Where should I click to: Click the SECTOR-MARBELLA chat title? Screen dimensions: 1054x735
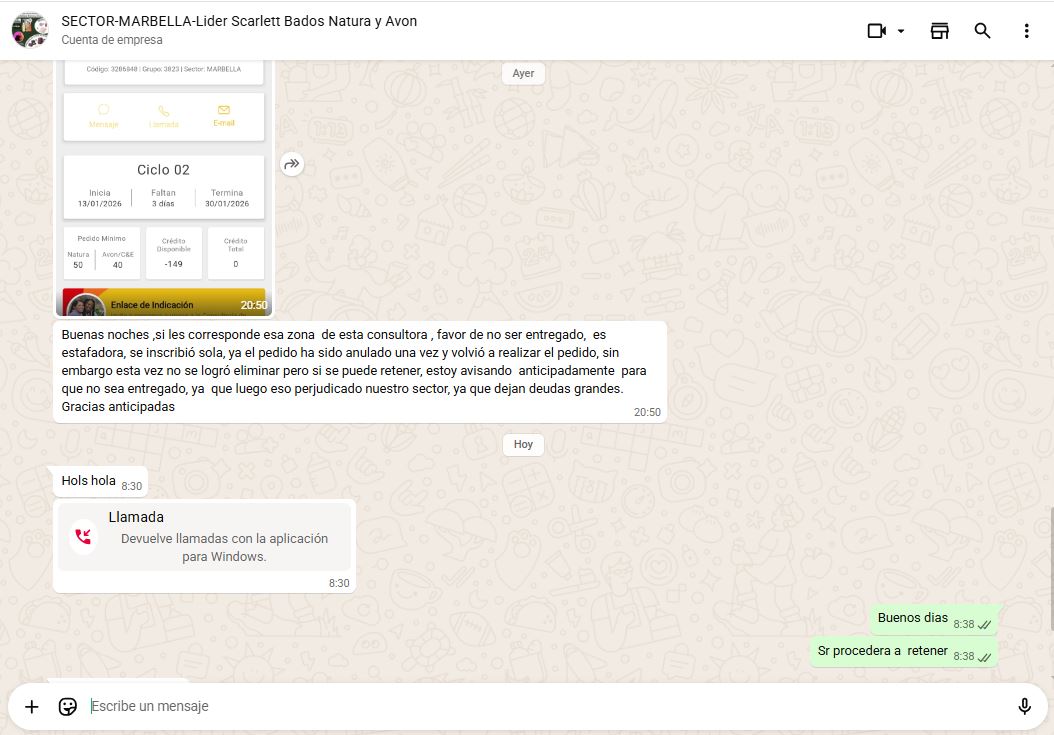239,21
